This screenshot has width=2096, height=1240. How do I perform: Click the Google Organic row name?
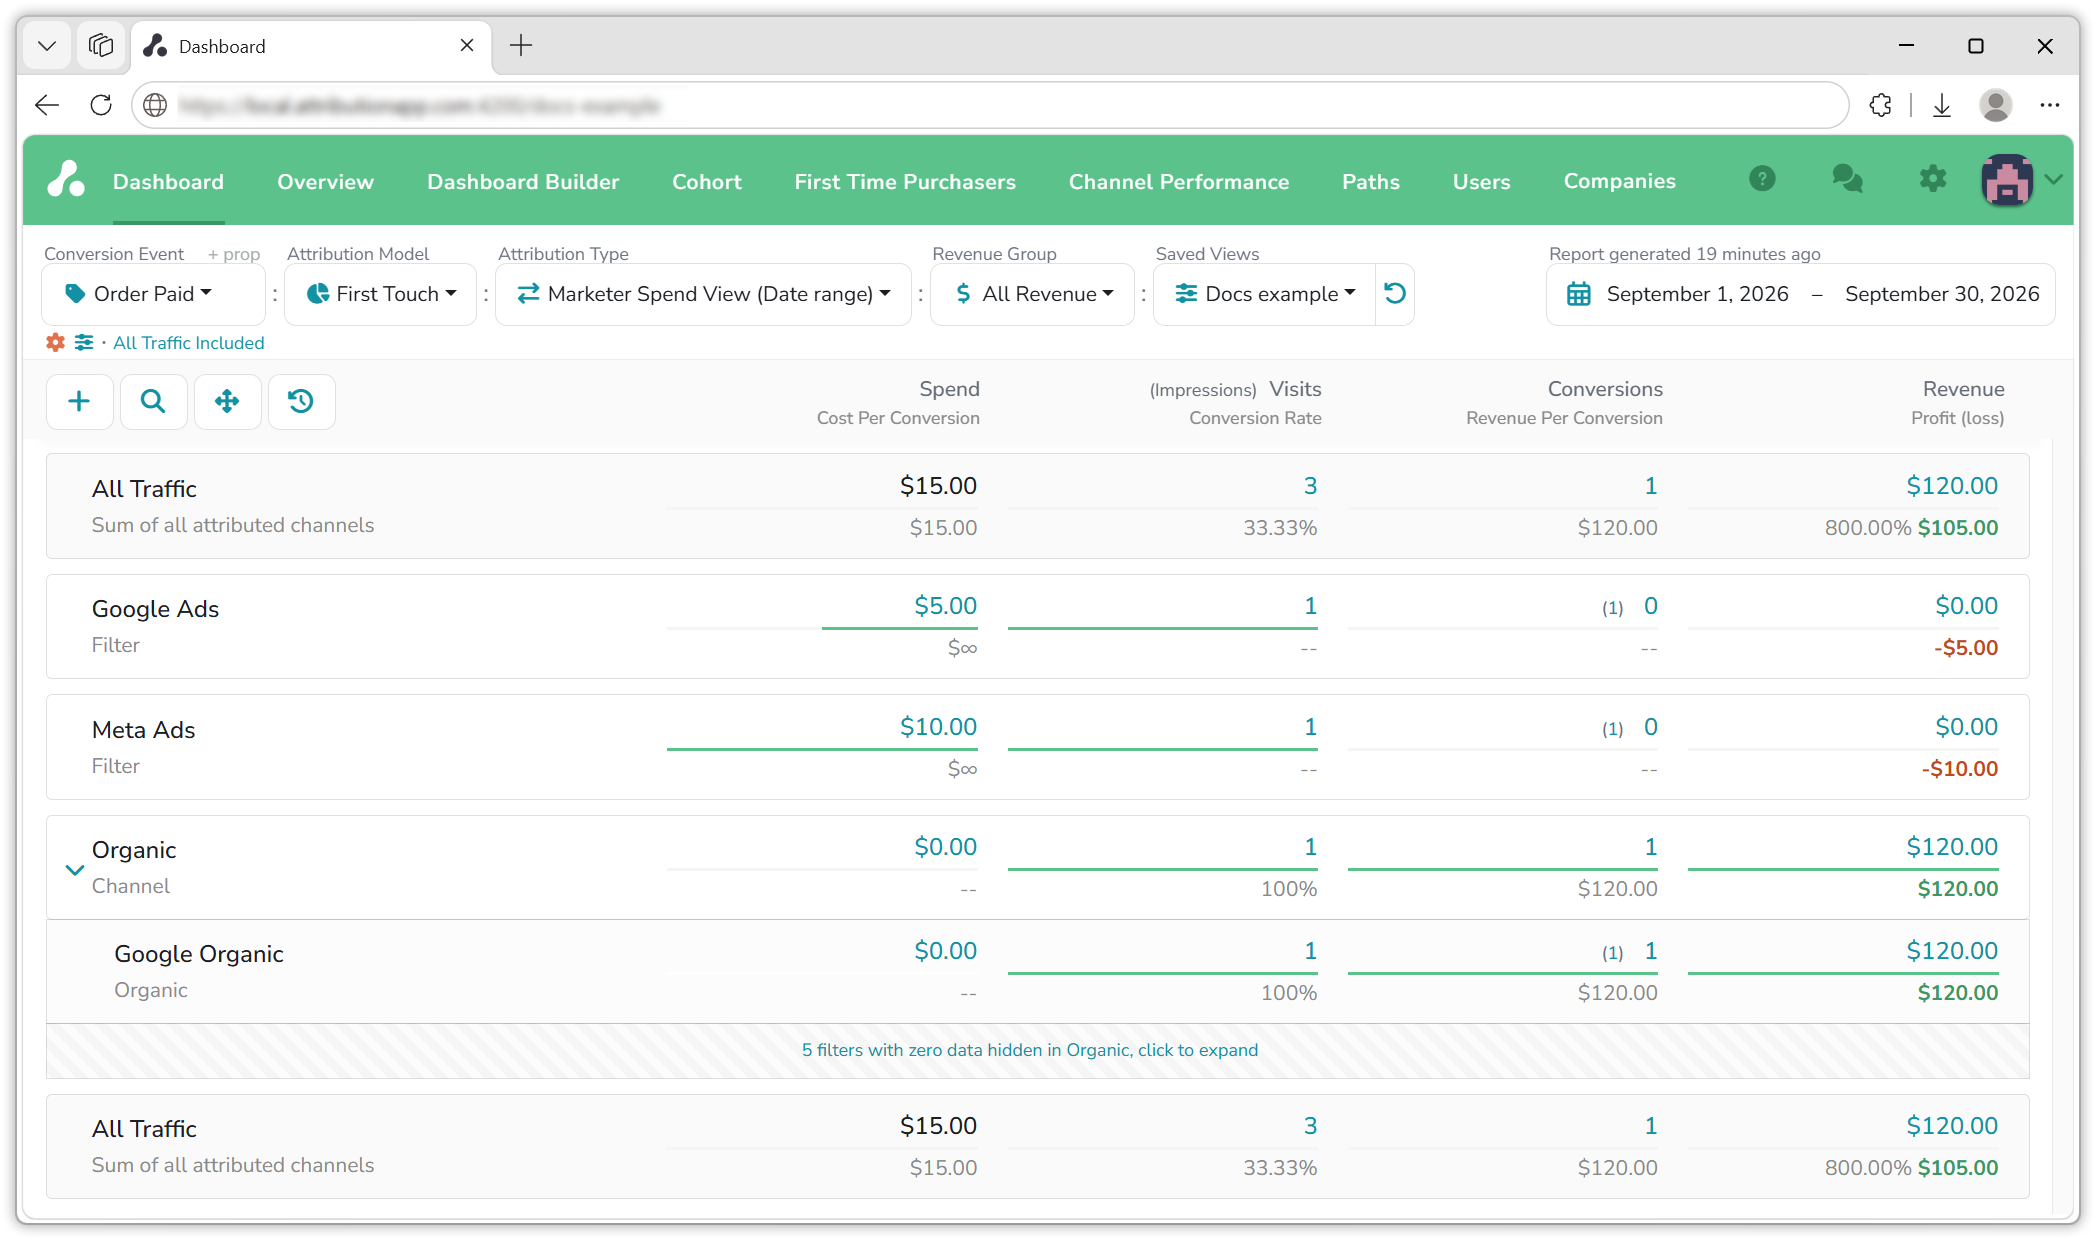point(199,954)
